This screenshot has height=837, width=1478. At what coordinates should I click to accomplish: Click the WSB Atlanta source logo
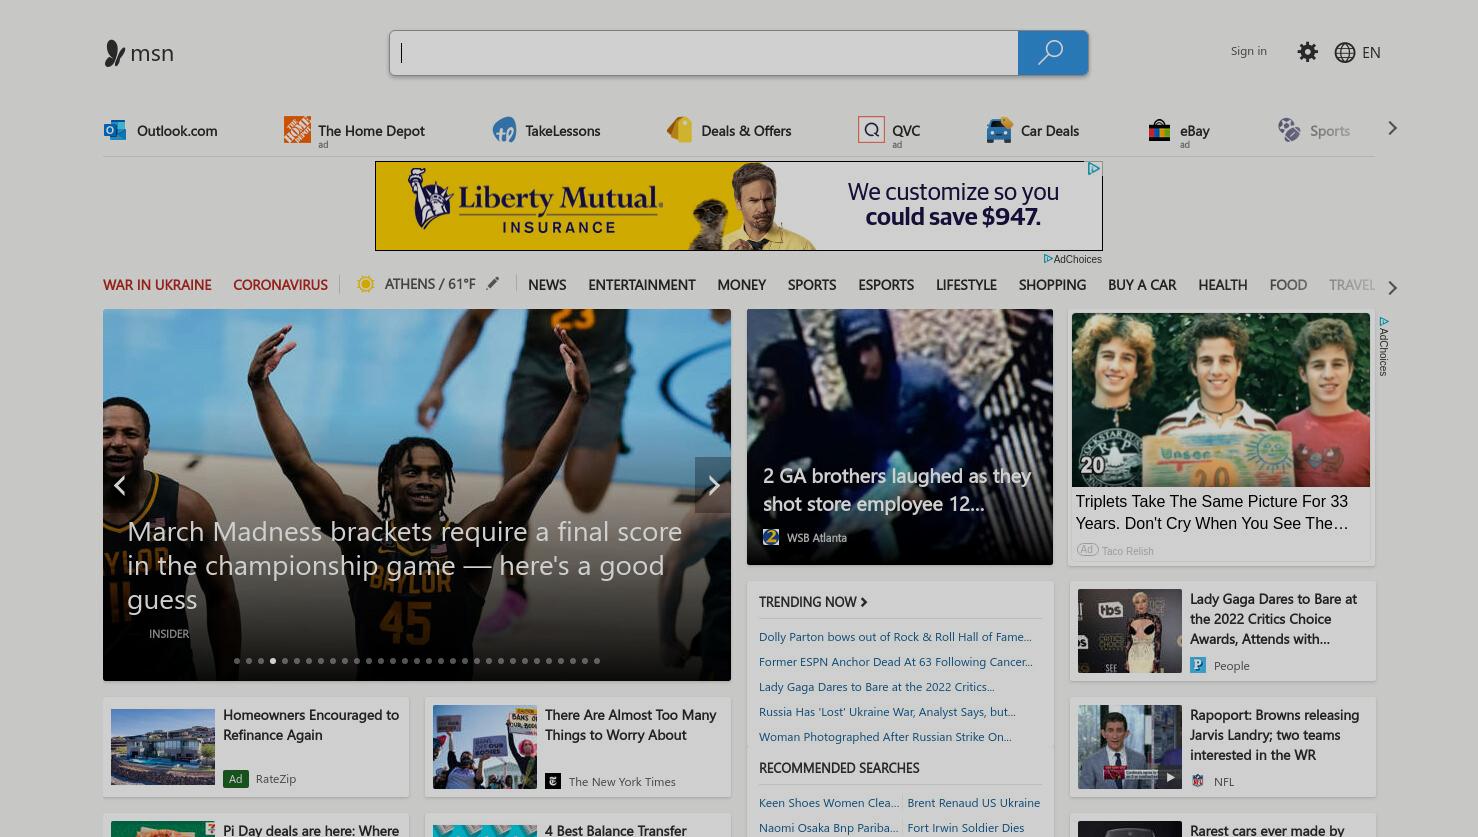click(771, 537)
